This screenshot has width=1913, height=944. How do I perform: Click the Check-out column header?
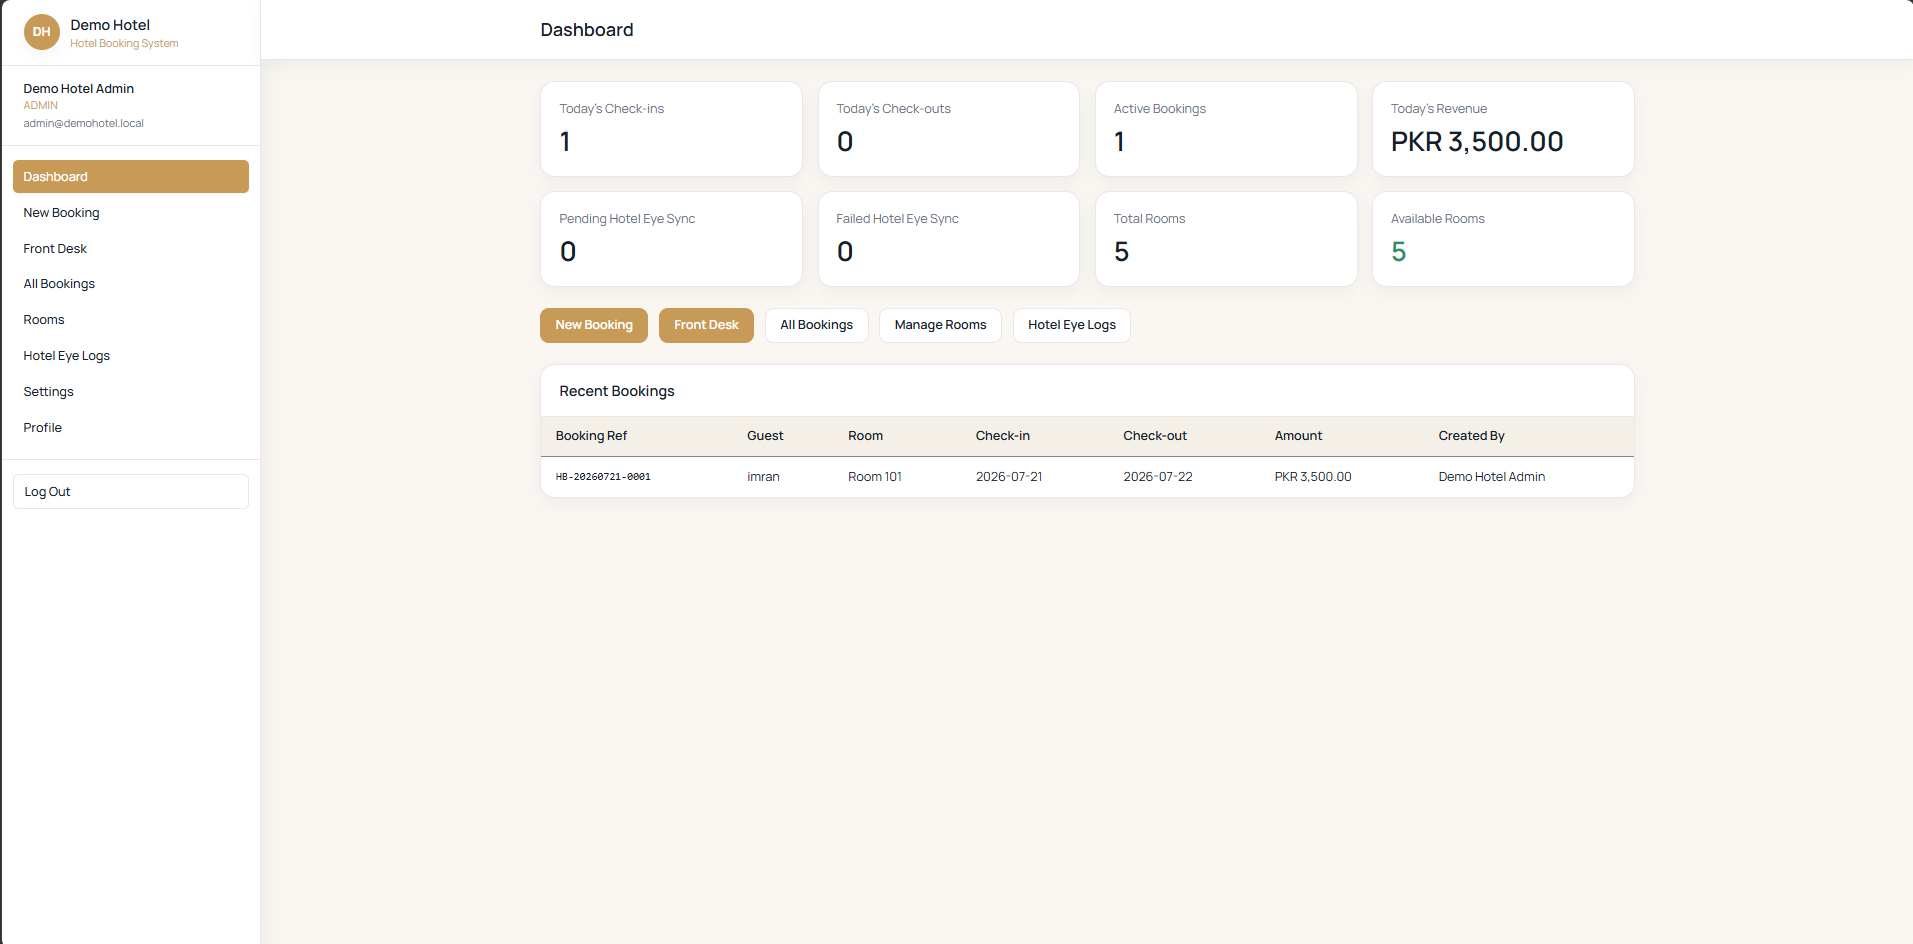(x=1155, y=436)
